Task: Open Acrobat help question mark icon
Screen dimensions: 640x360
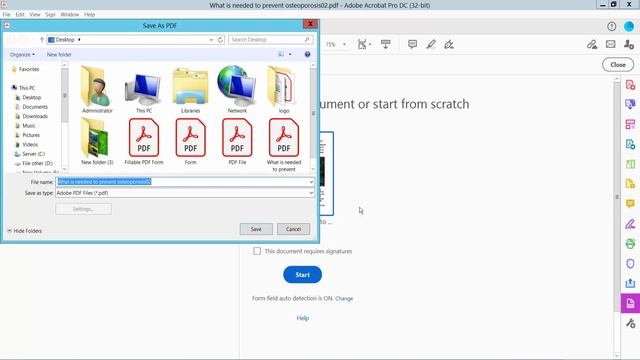Action: tap(611, 27)
